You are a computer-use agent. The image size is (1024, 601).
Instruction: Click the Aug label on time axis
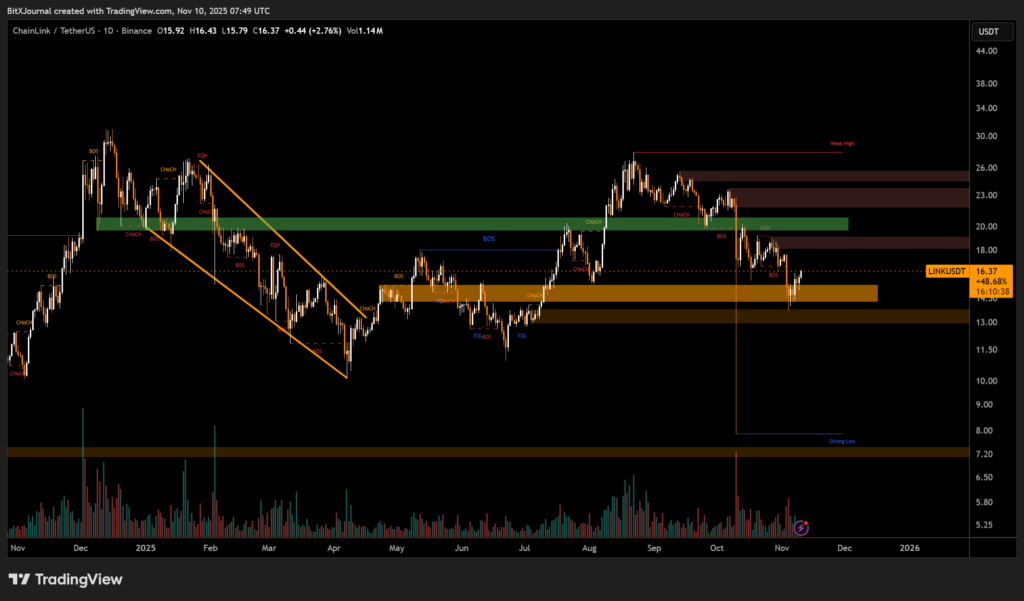(x=588, y=548)
